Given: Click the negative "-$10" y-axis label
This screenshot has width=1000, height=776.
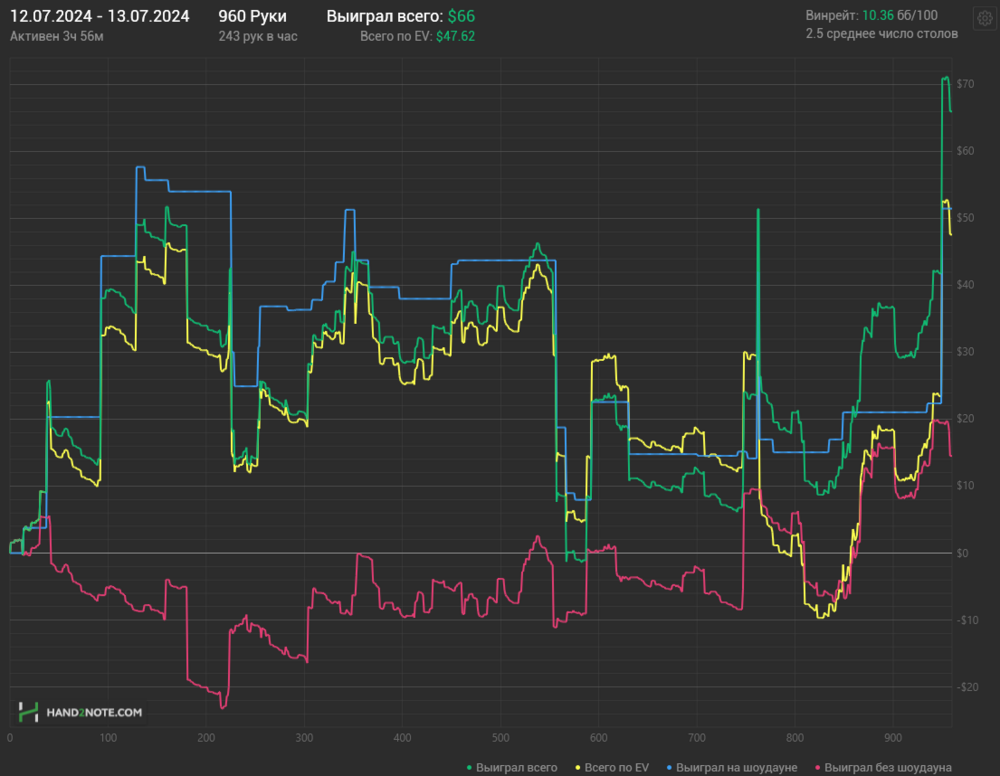Looking at the screenshot, I should point(967,620).
